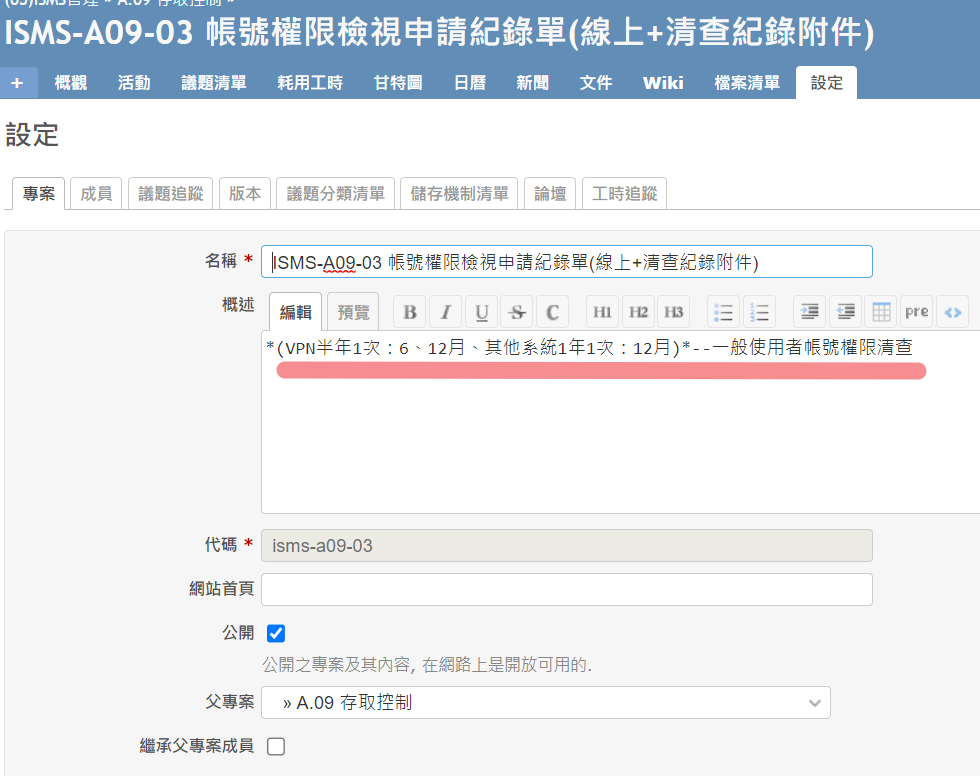Toggle underline in description editor
Screen dimensions: 980x776
(481, 312)
